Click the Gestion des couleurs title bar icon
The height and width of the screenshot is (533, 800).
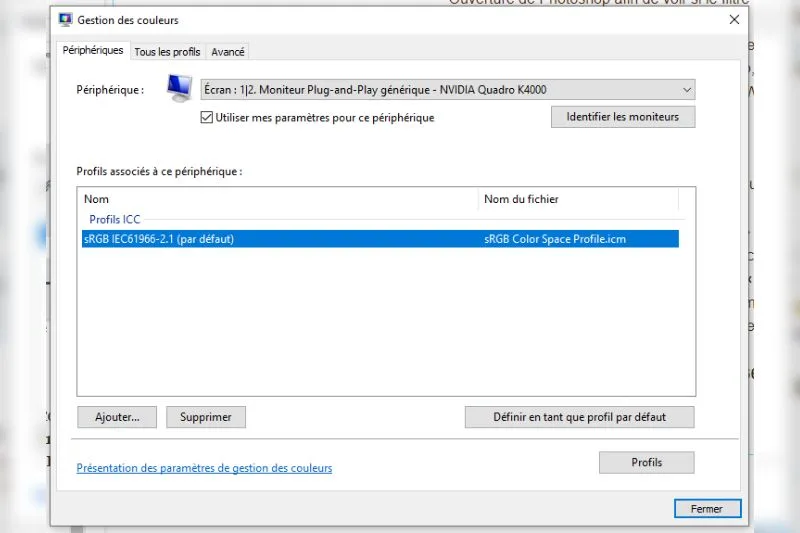click(65, 20)
